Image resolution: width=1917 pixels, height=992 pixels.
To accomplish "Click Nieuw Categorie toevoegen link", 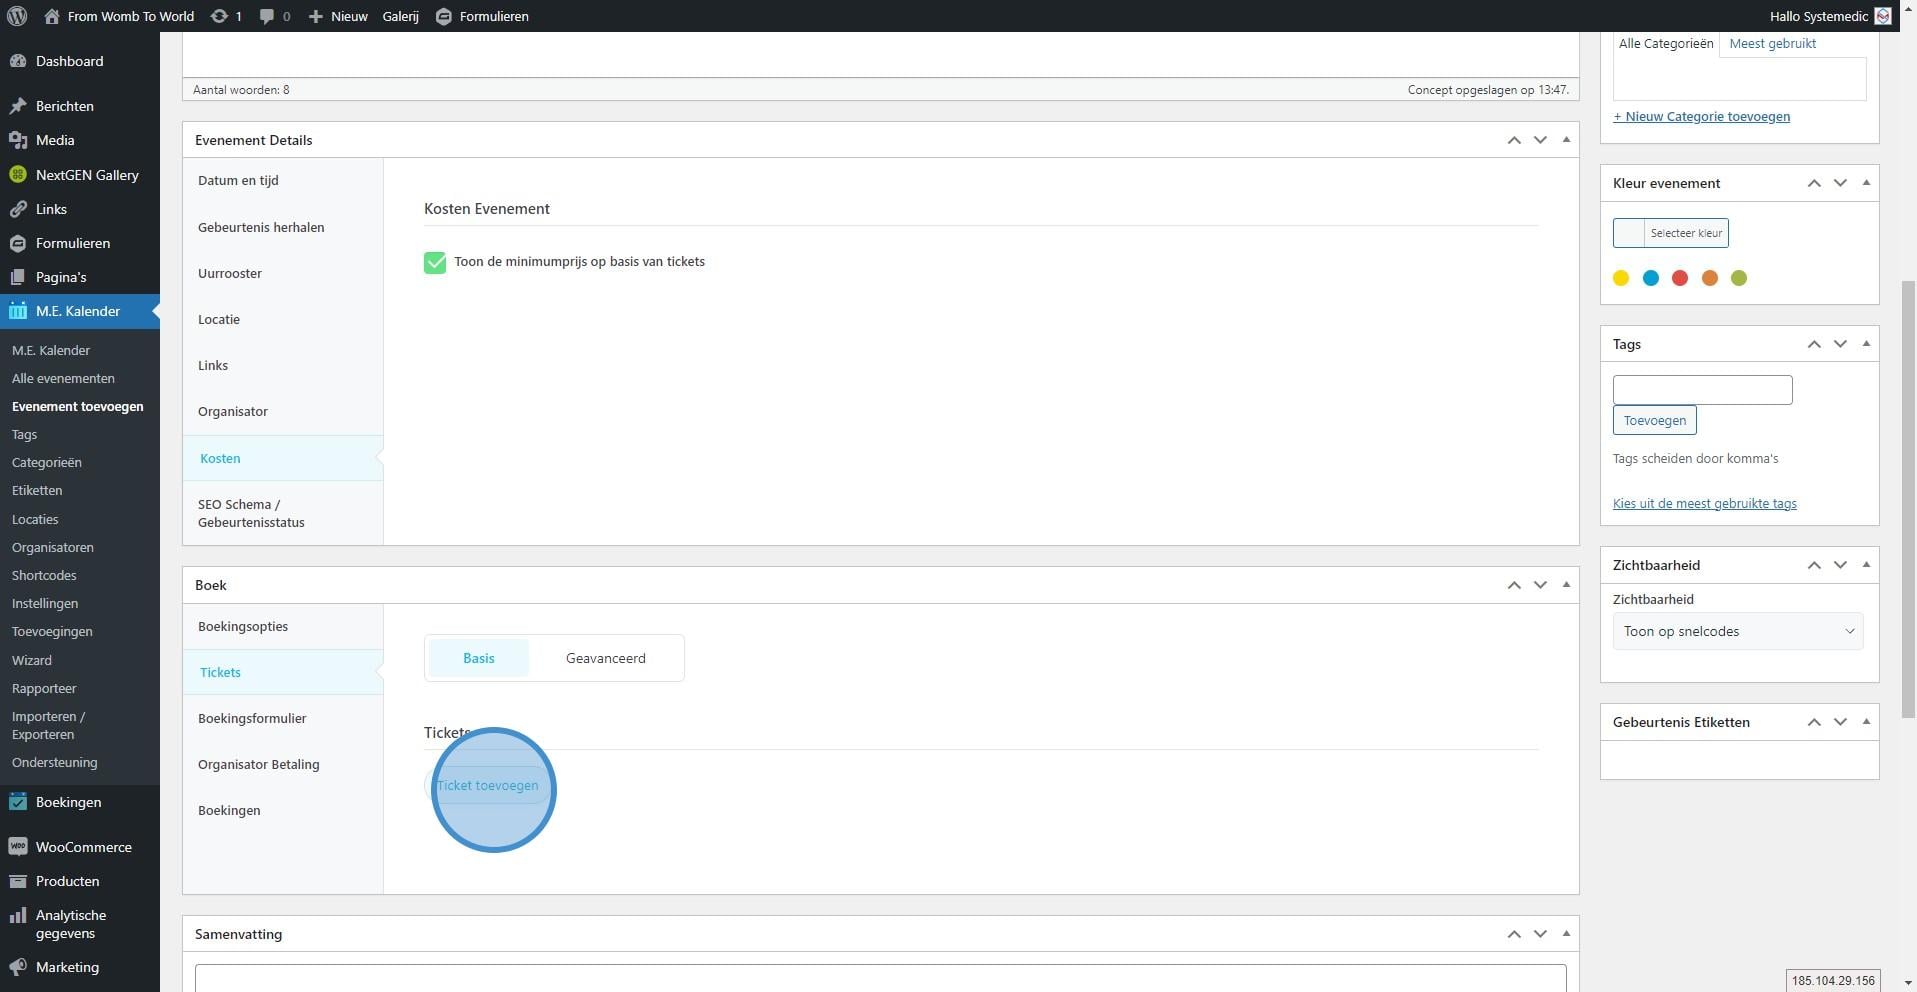I will pos(1701,117).
